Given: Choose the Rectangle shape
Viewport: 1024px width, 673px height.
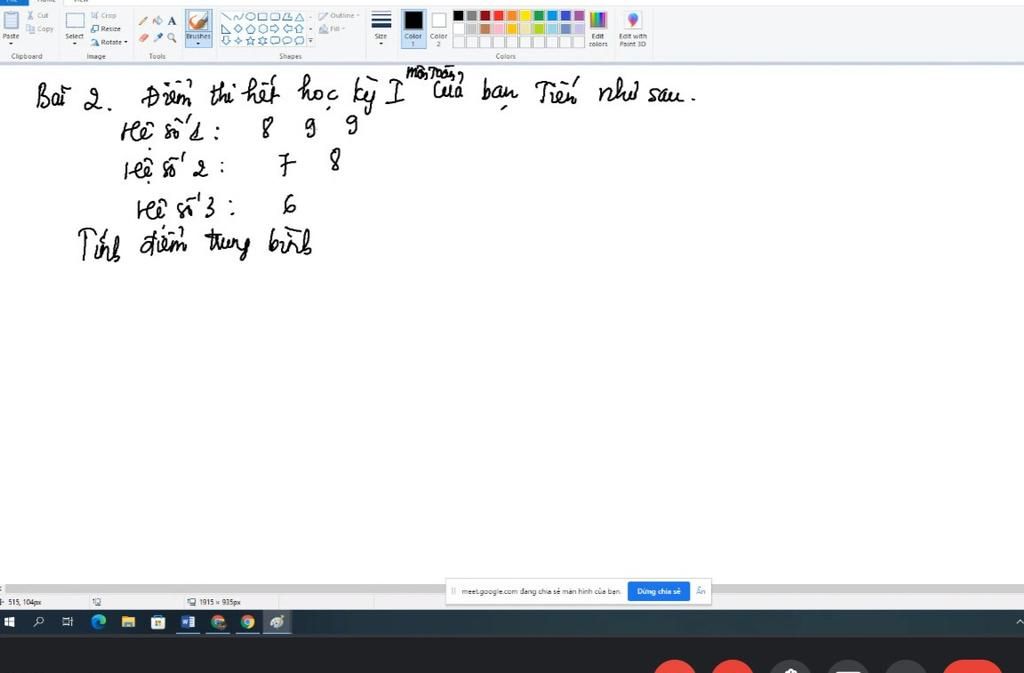Looking at the screenshot, I should click(263, 16).
